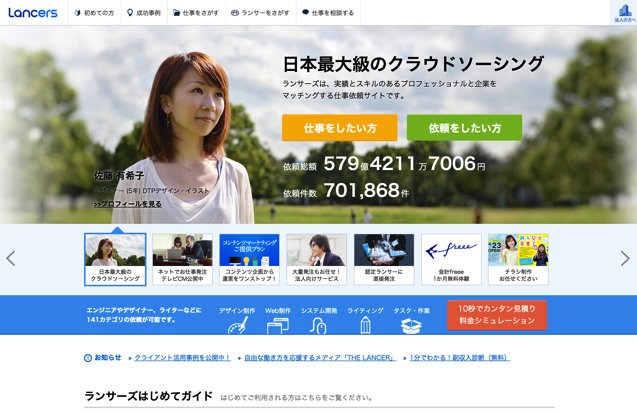Click the Lancers logo
This screenshot has width=637, height=414.
pos(33,13)
